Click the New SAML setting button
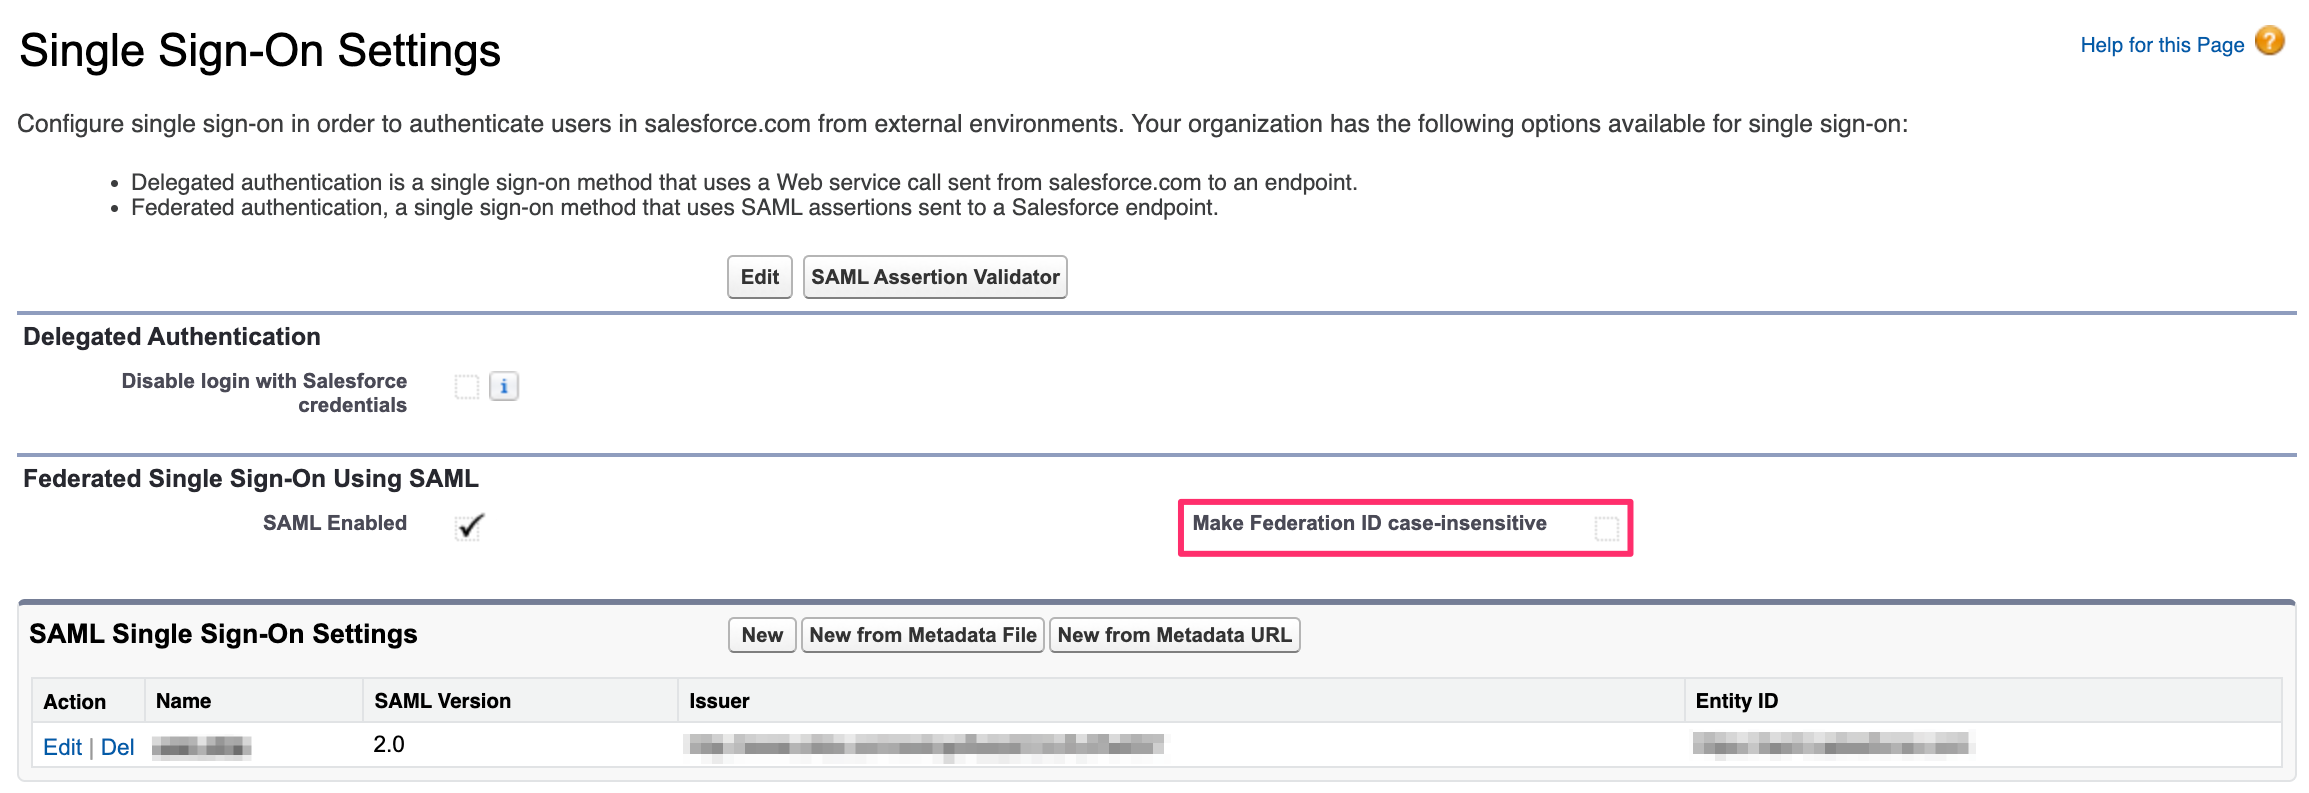Viewport: 2309px width, 793px height. point(762,635)
